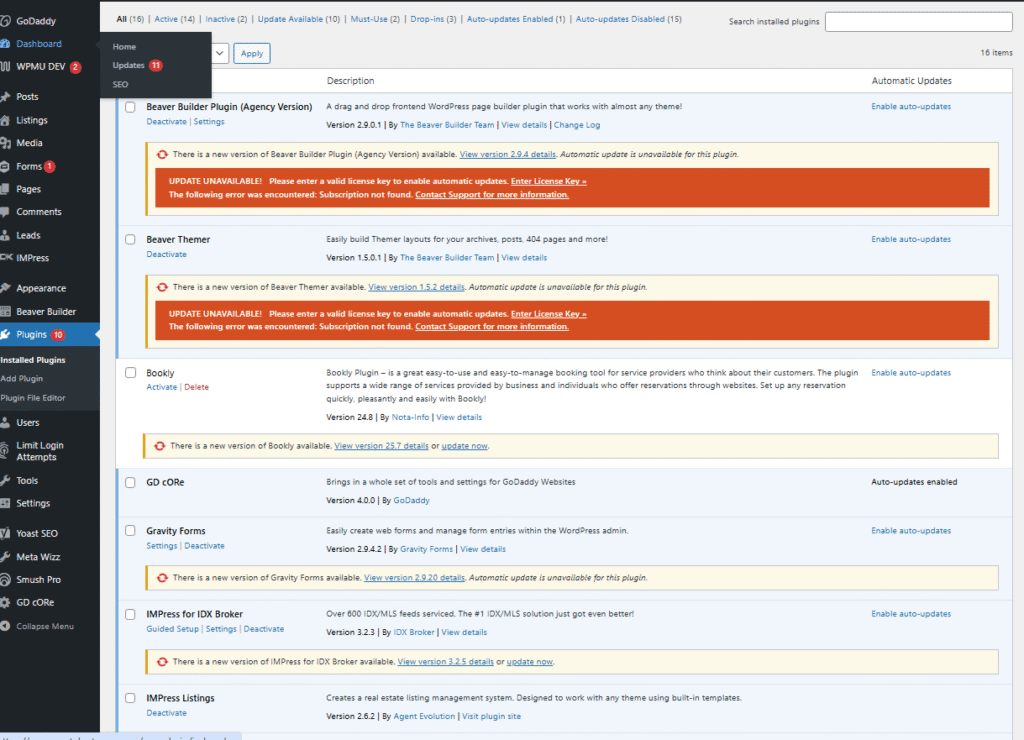Open Home in Dashboard flyout menu
The image size is (1024, 740).
(x=124, y=47)
